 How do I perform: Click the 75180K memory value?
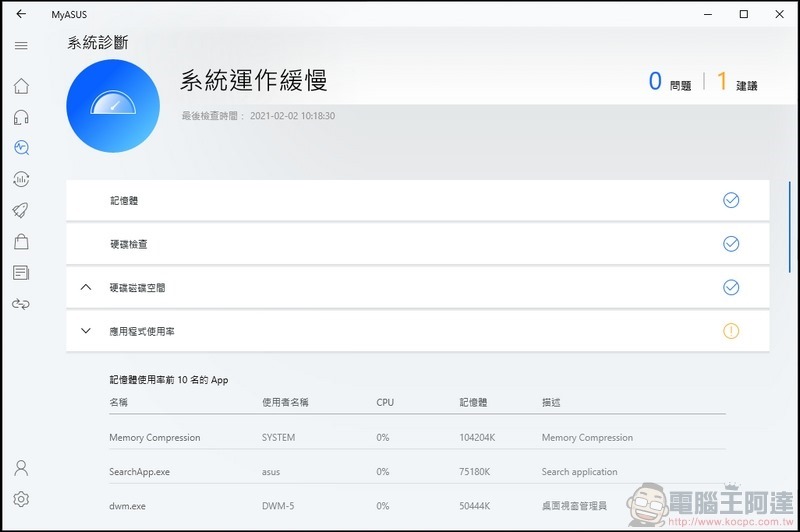(474, 472)
